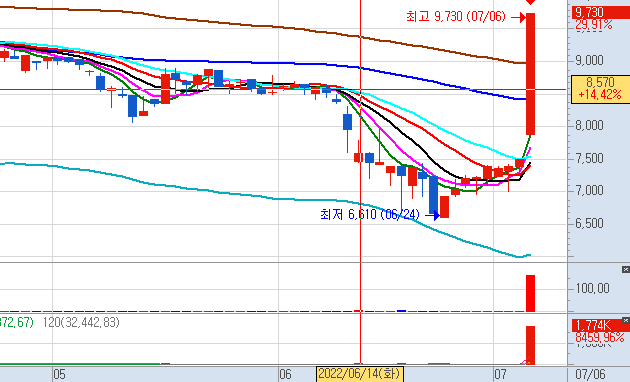Viewport: 630px width, 382px height.
Task: Click the 7,500 price axis label
Action: [x=589, y=159]
